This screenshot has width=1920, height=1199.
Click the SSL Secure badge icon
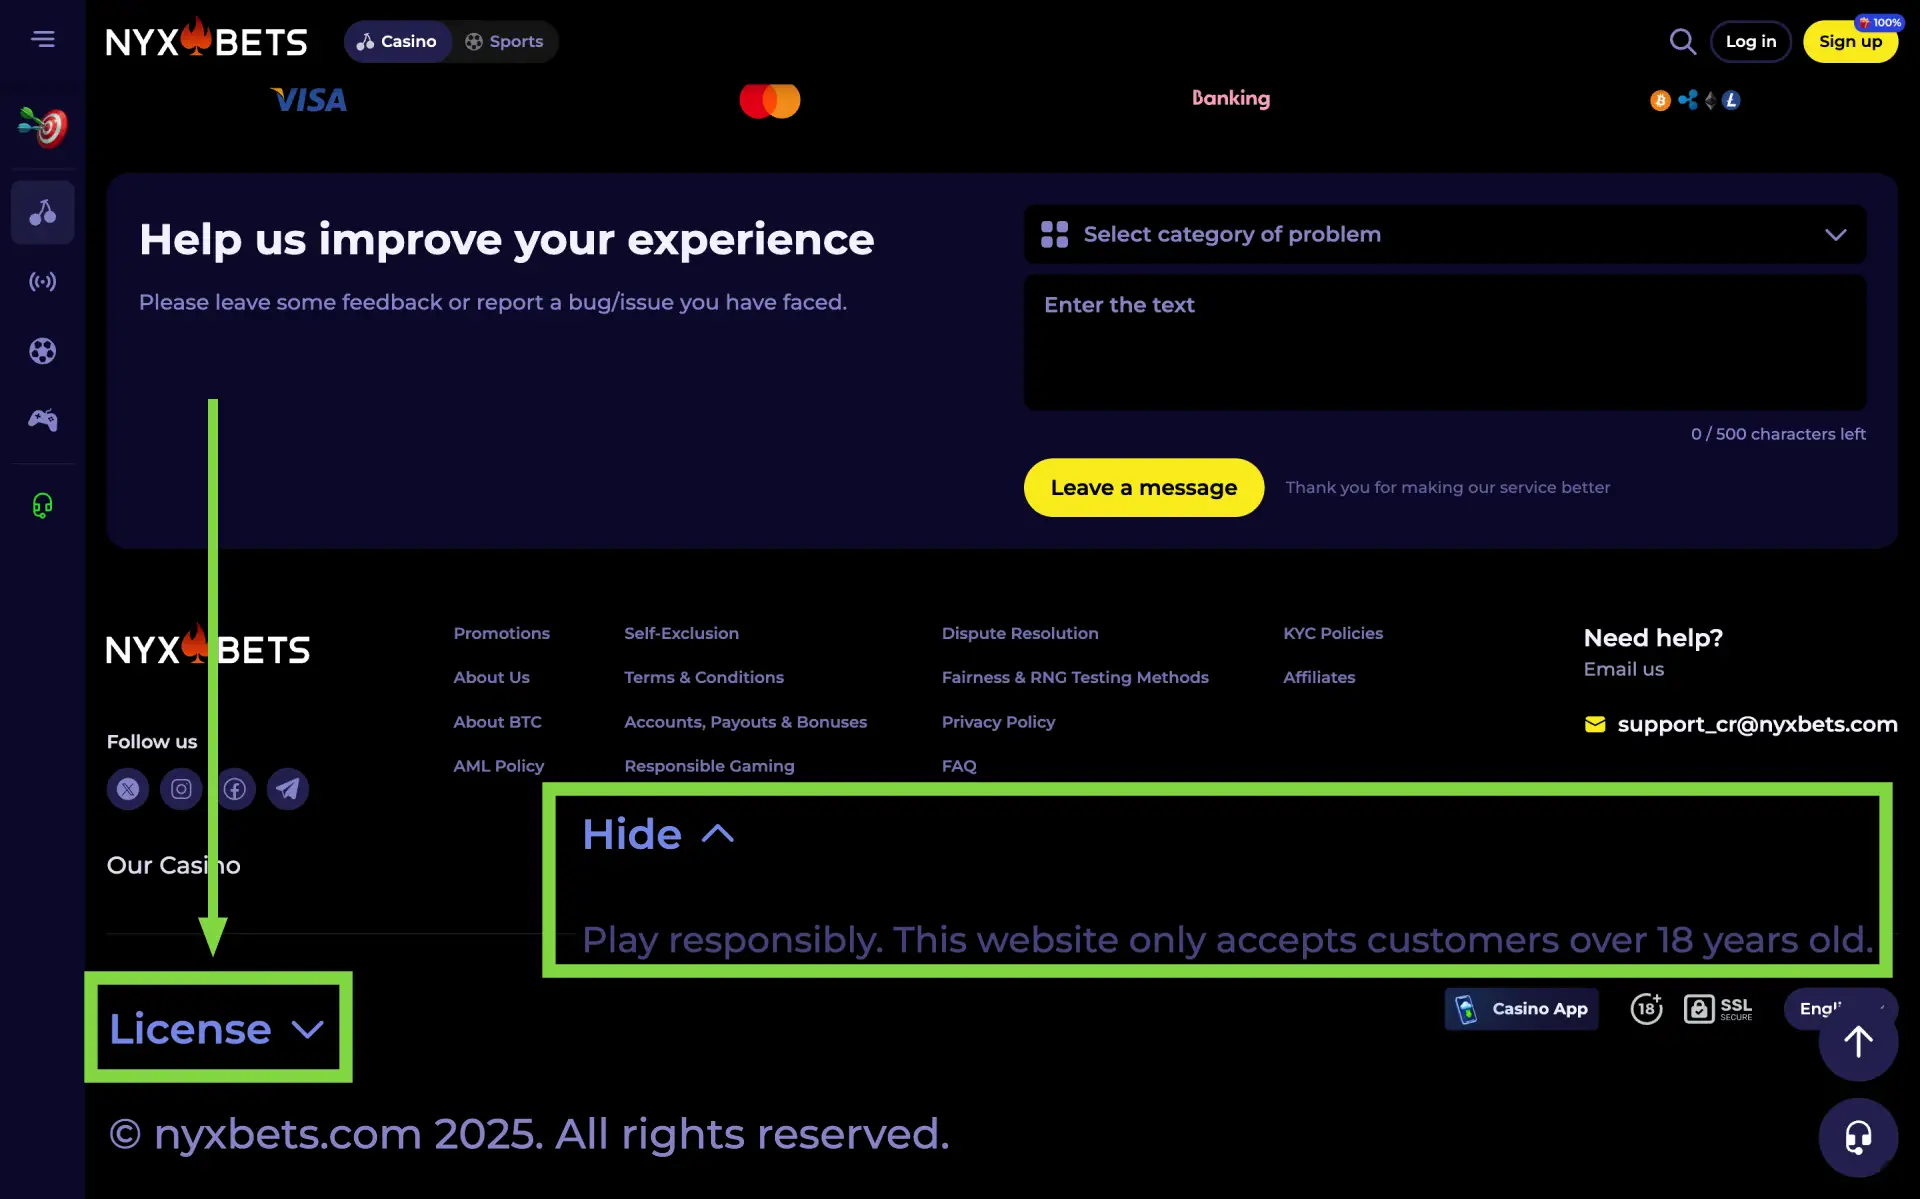point(1718,1009)
